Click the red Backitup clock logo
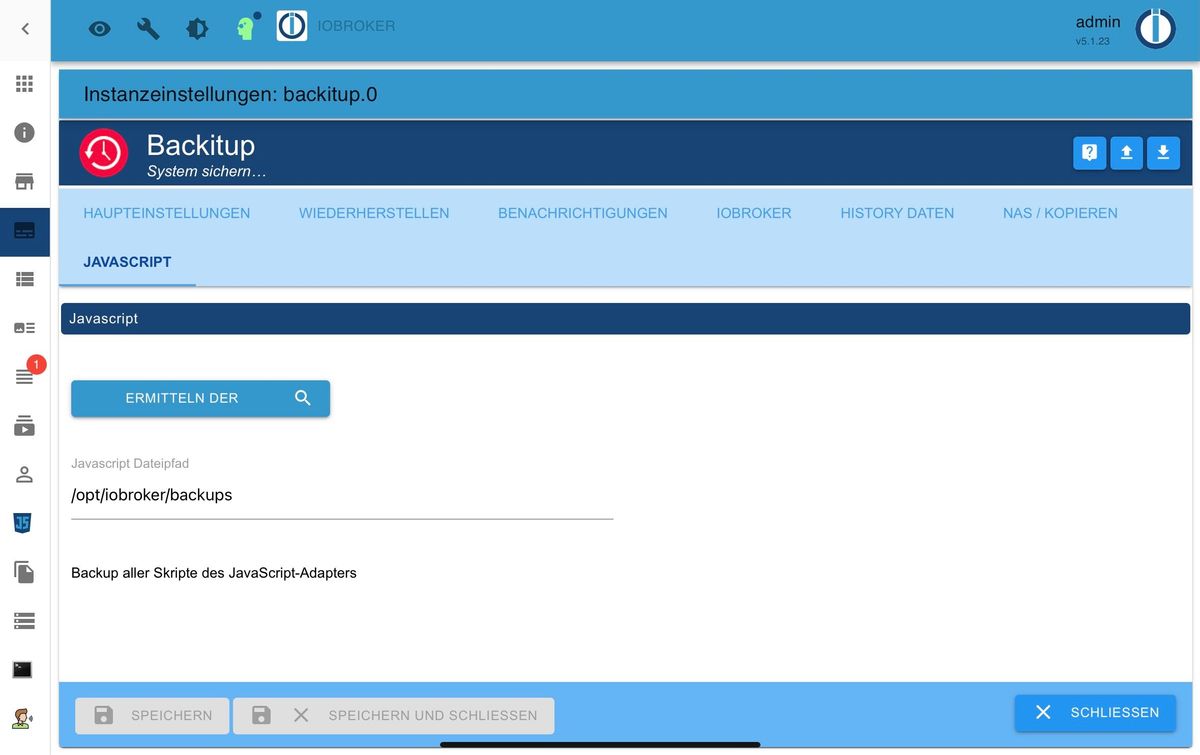Viewport: 1200px width, 755px height. [x=104, y=153]
